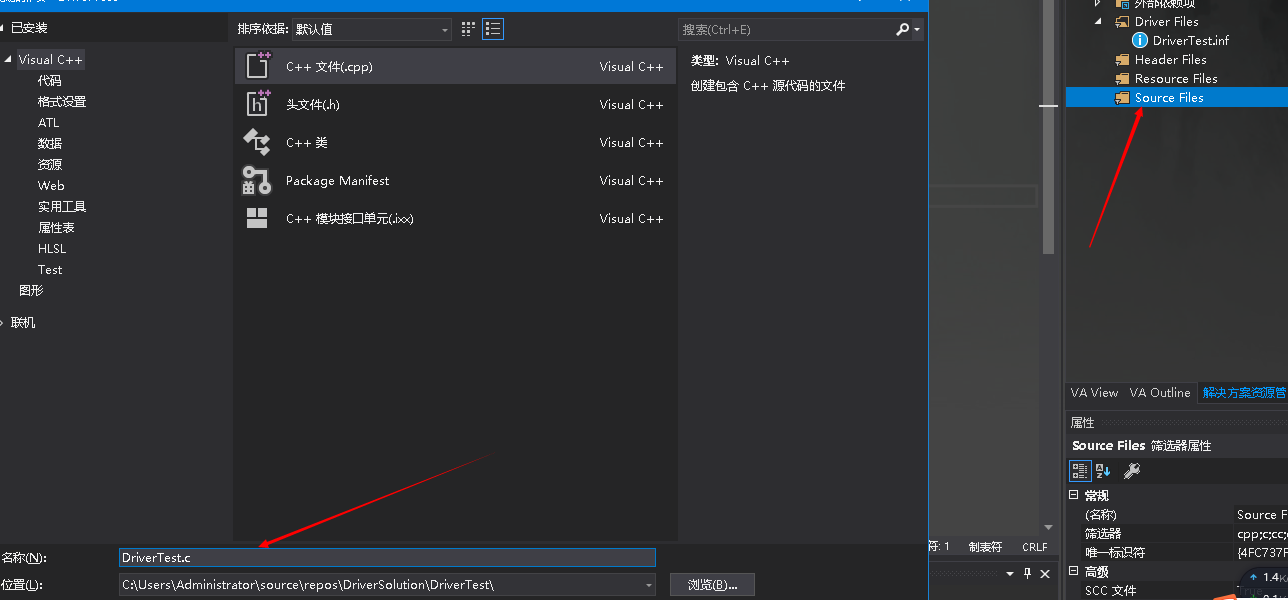Collapse the Visual C++ tree node
The width and height of the screenshot is (1288, 600).
tap(9, 60)
